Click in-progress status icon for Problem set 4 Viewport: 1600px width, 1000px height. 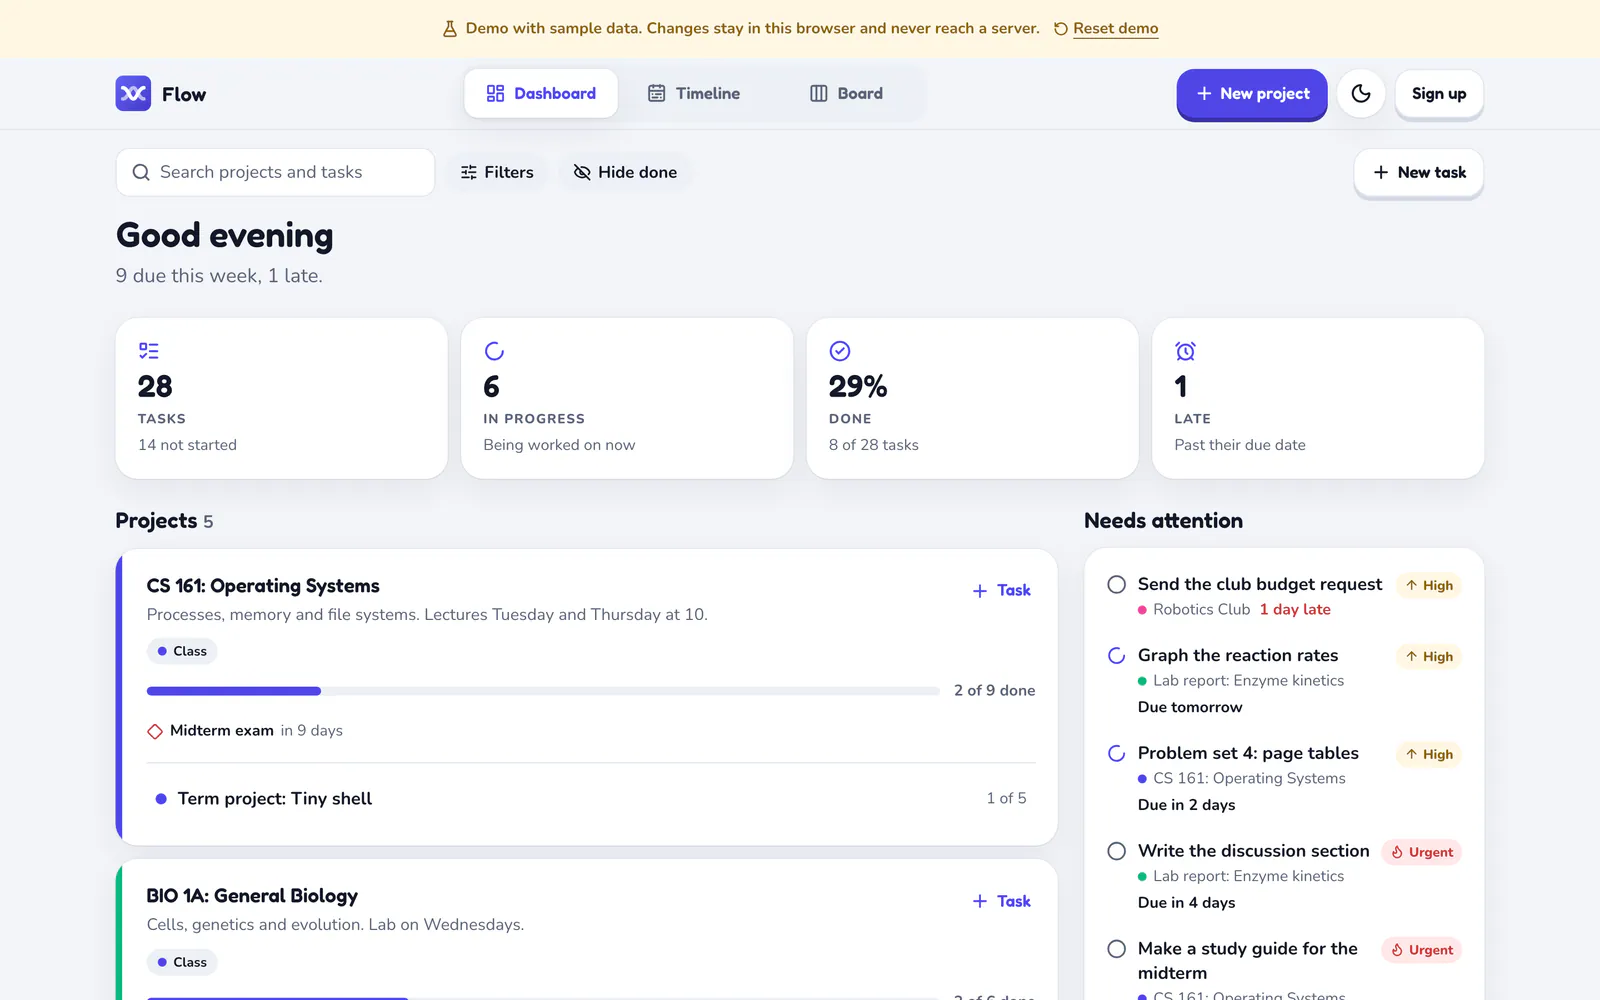click(x=1117, y=754)
